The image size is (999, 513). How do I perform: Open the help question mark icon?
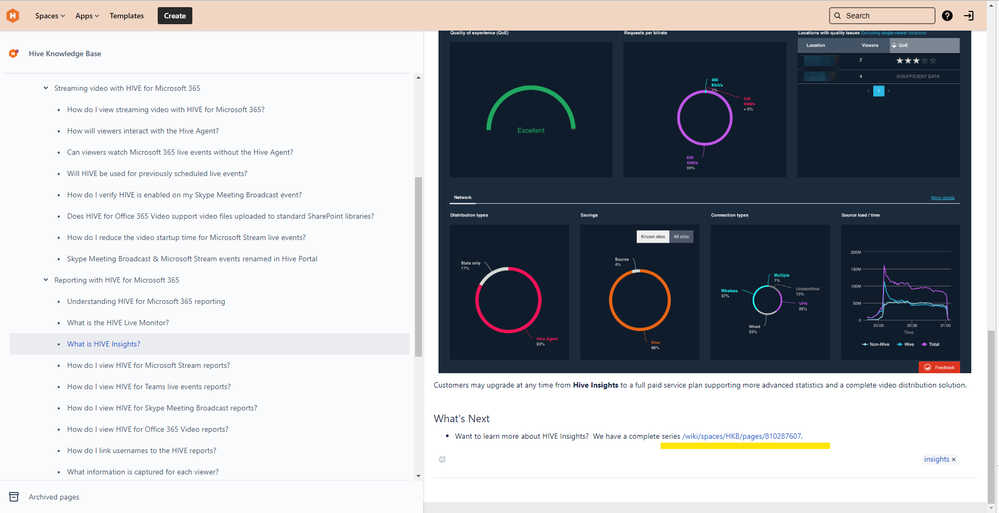[x=947, y=16]
